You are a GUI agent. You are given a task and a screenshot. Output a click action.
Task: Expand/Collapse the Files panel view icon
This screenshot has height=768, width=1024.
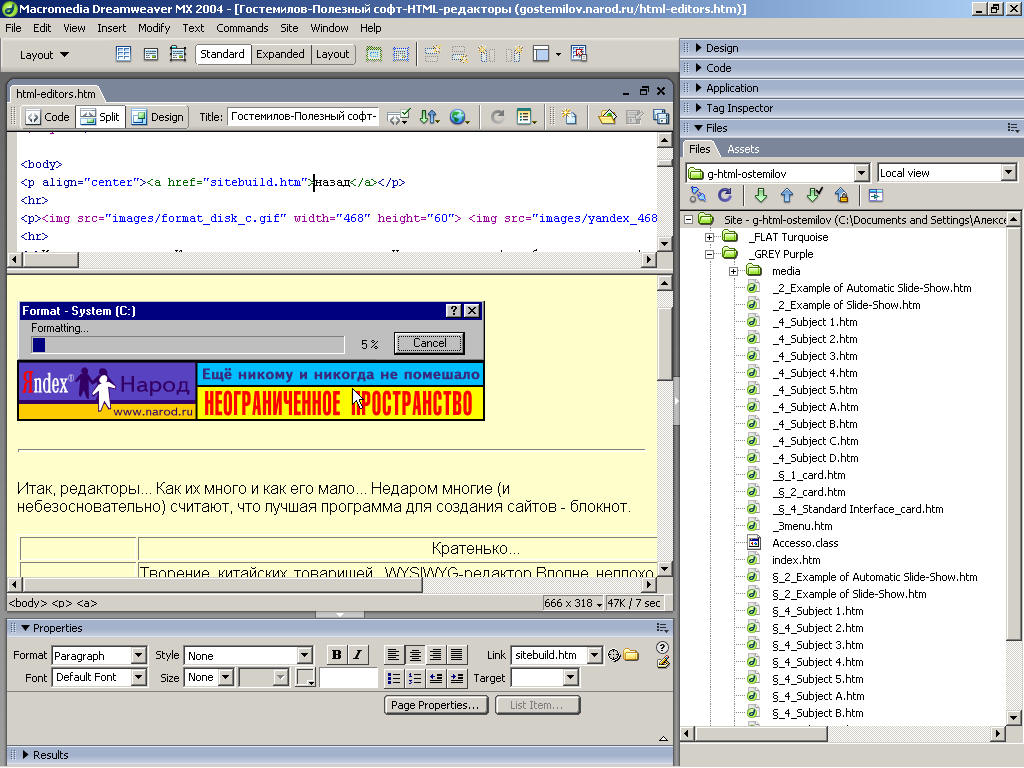coord(876,195)
